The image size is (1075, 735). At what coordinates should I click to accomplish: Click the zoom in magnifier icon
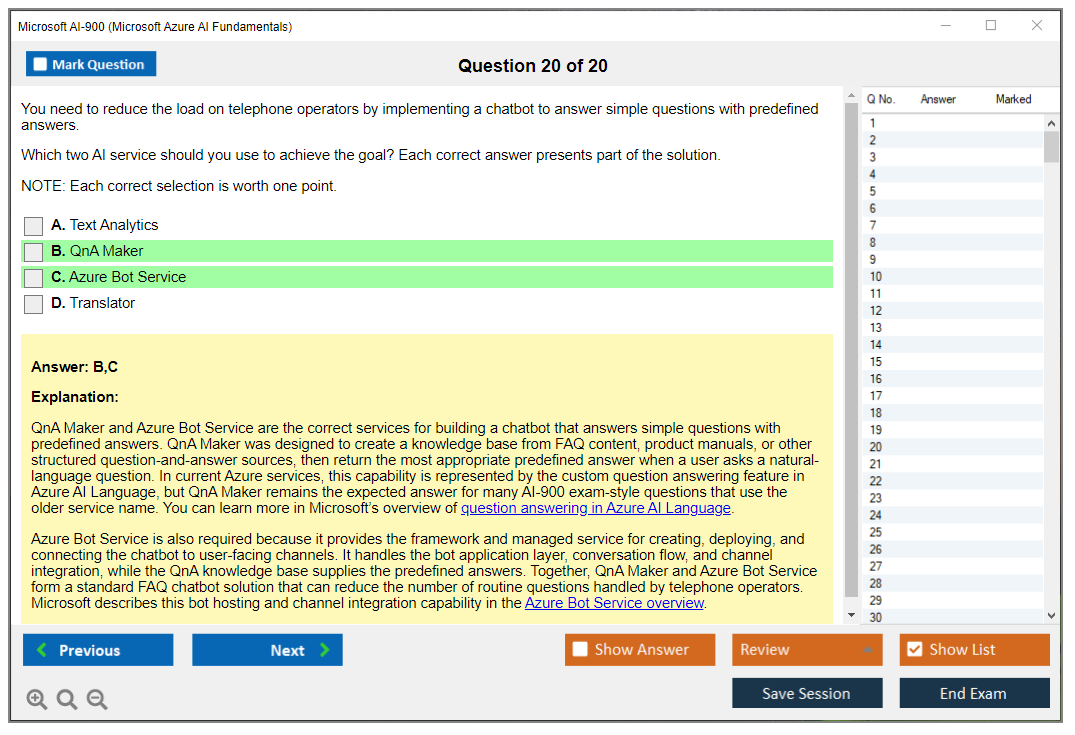(x=36, y=699)
